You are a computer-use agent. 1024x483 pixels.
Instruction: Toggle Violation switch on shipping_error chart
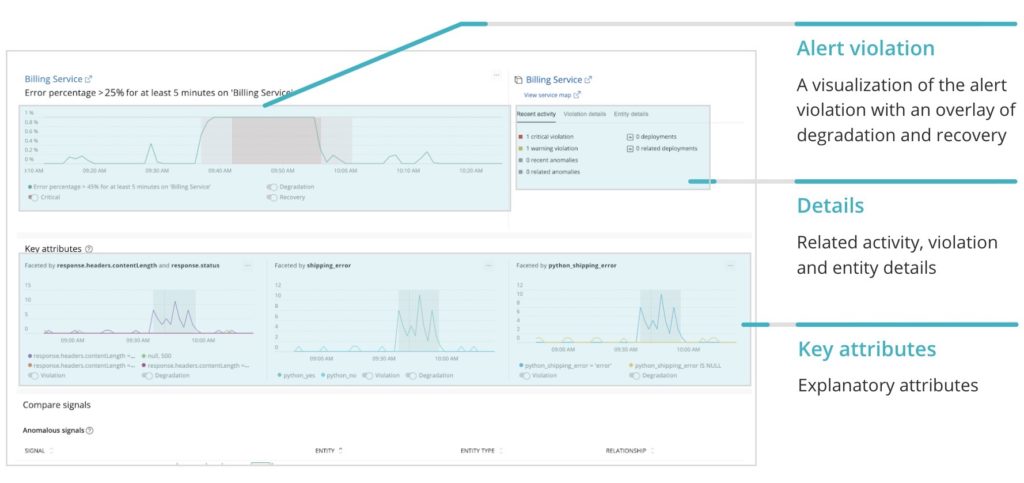[368, 376]
